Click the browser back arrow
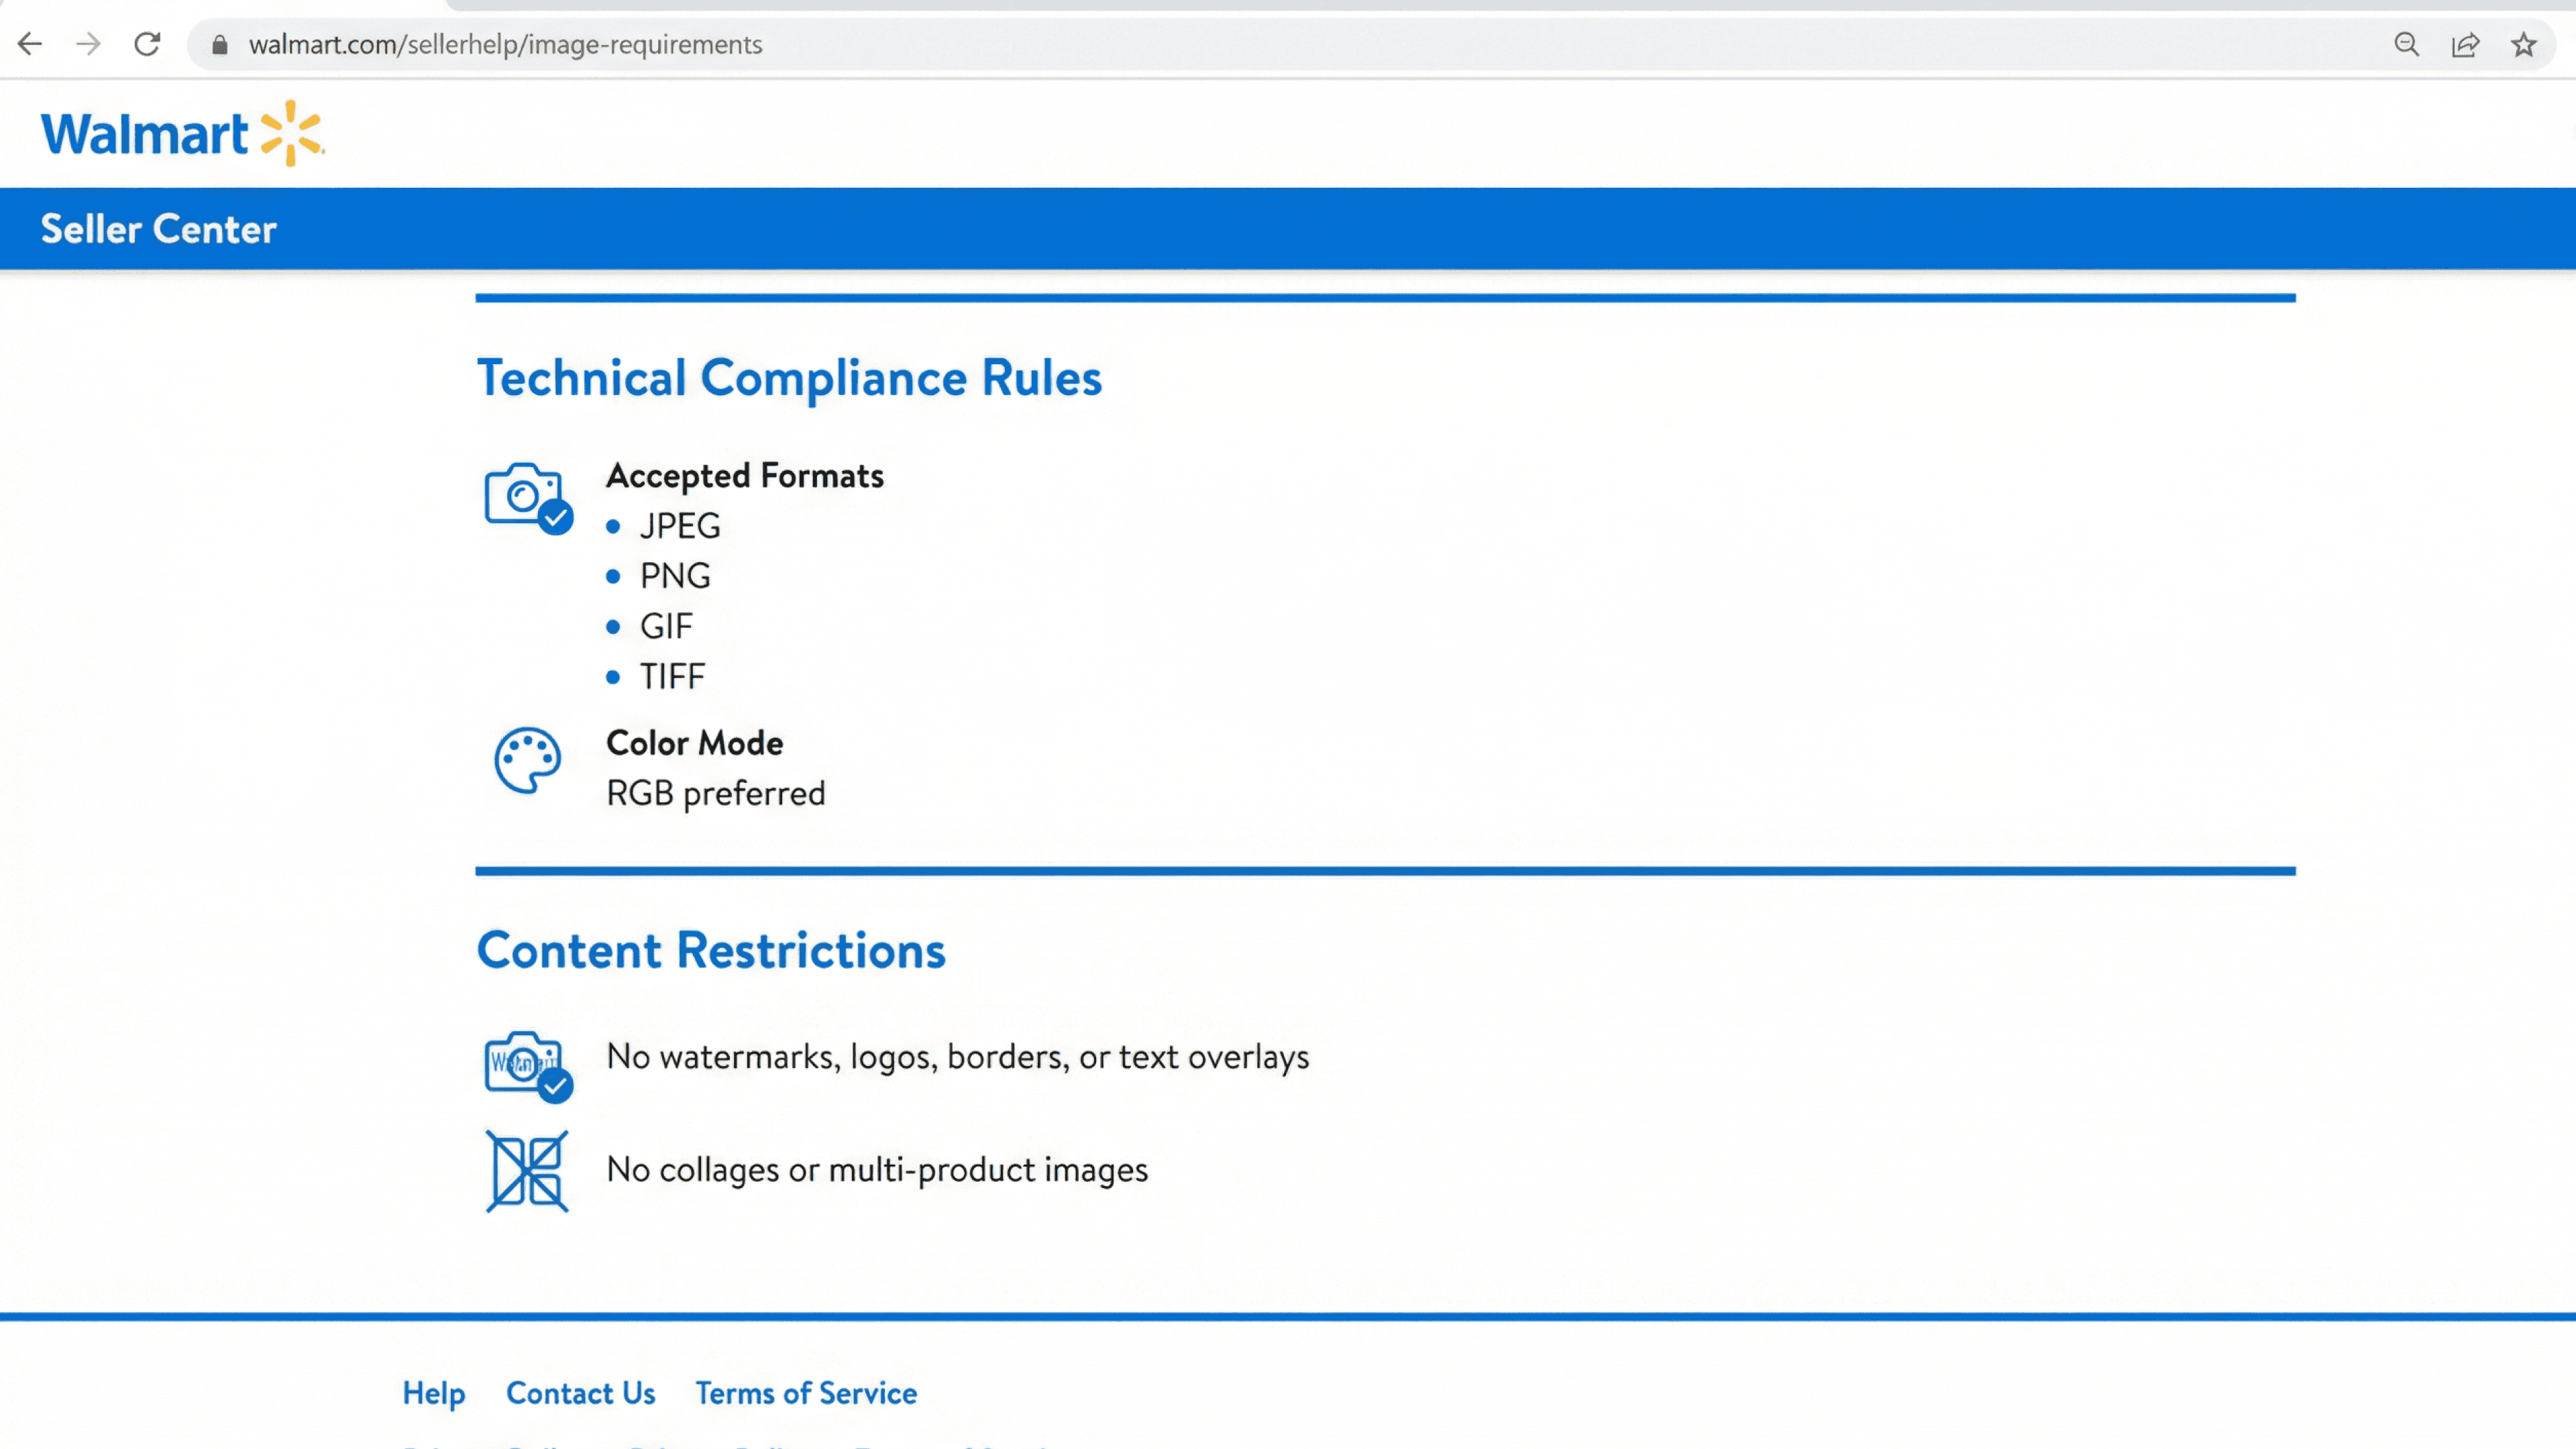 pyautogui.click(x=30, y=44)
